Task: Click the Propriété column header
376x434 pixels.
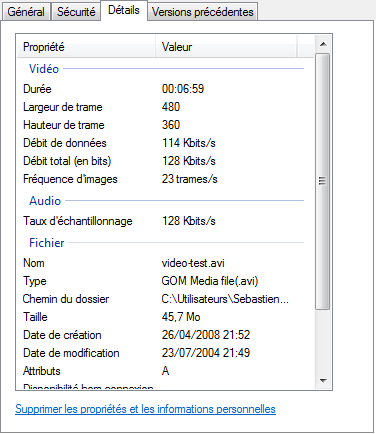Action: pyautogui.click(x=86, y=47)
